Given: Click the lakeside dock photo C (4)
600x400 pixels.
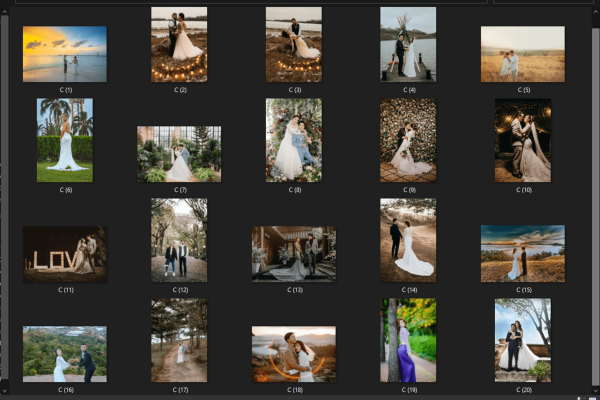Looking at the screenshot, I should [408, 44].
